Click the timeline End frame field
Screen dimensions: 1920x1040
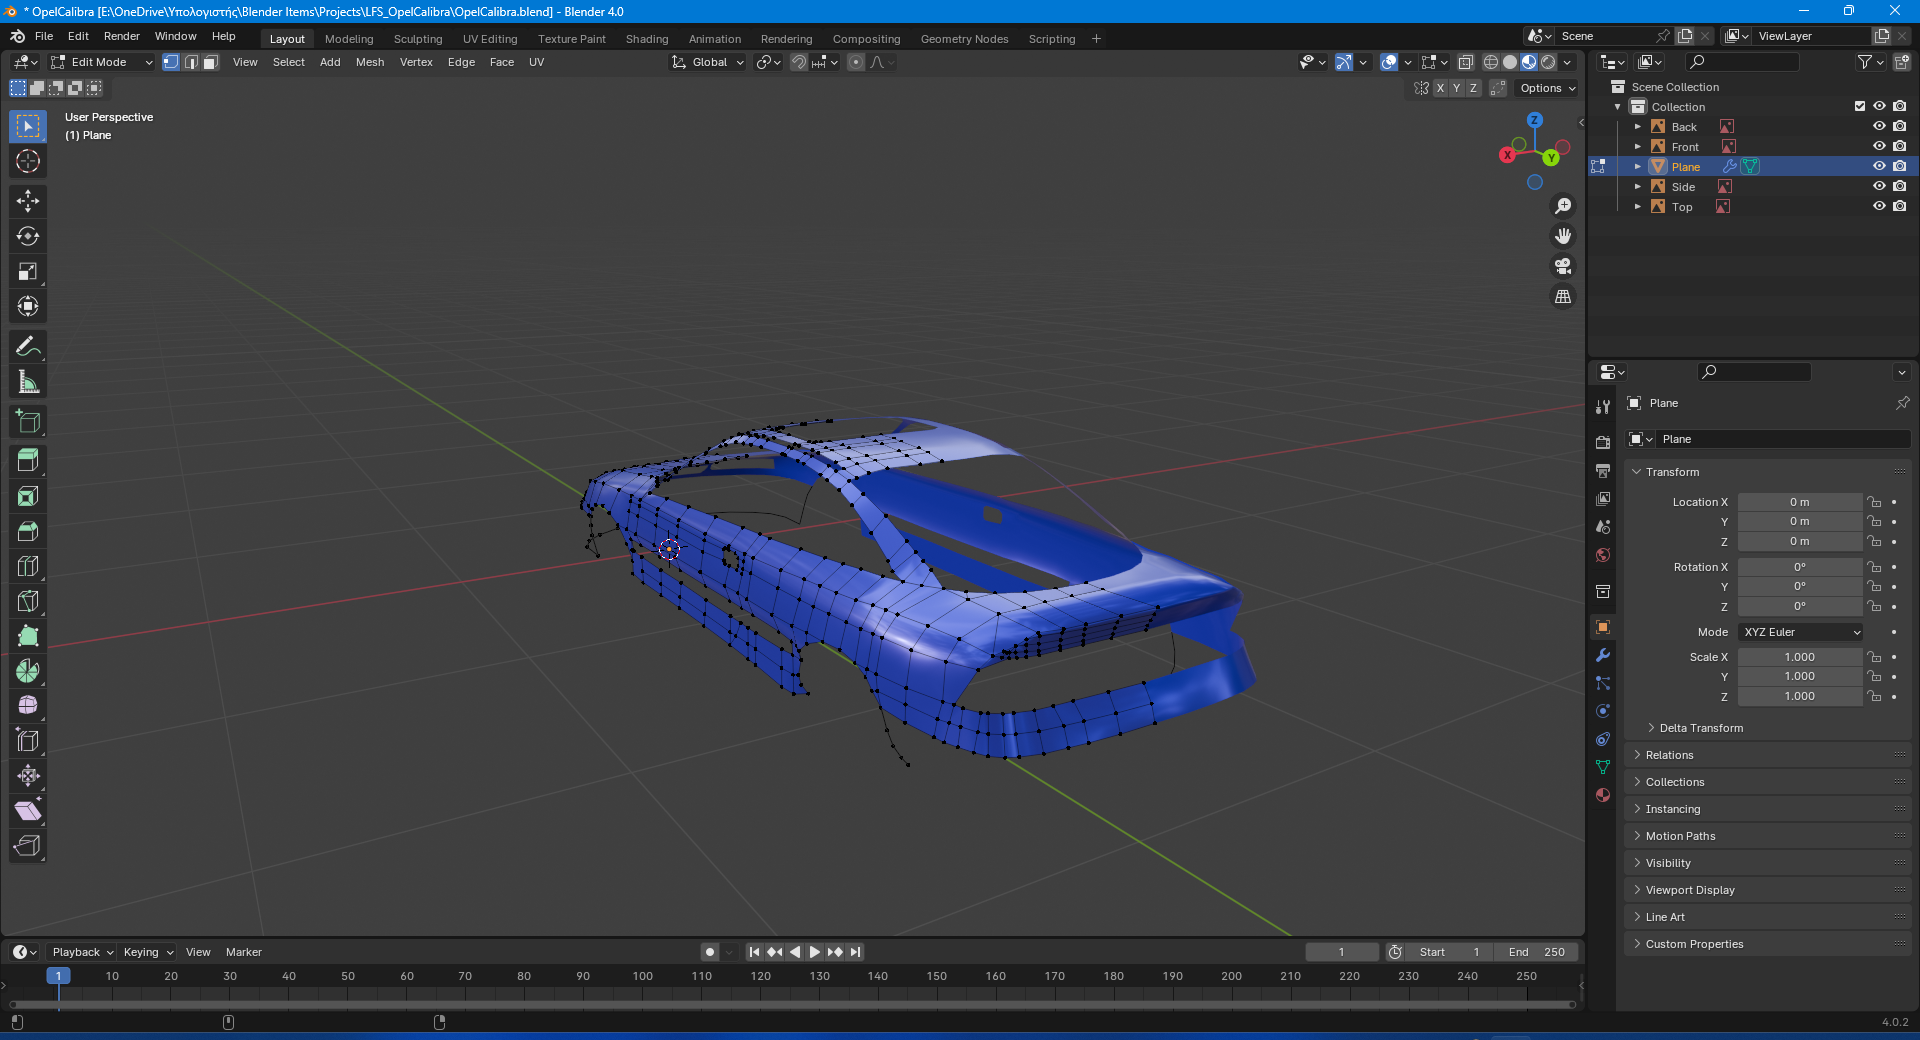coord(1537,952)
